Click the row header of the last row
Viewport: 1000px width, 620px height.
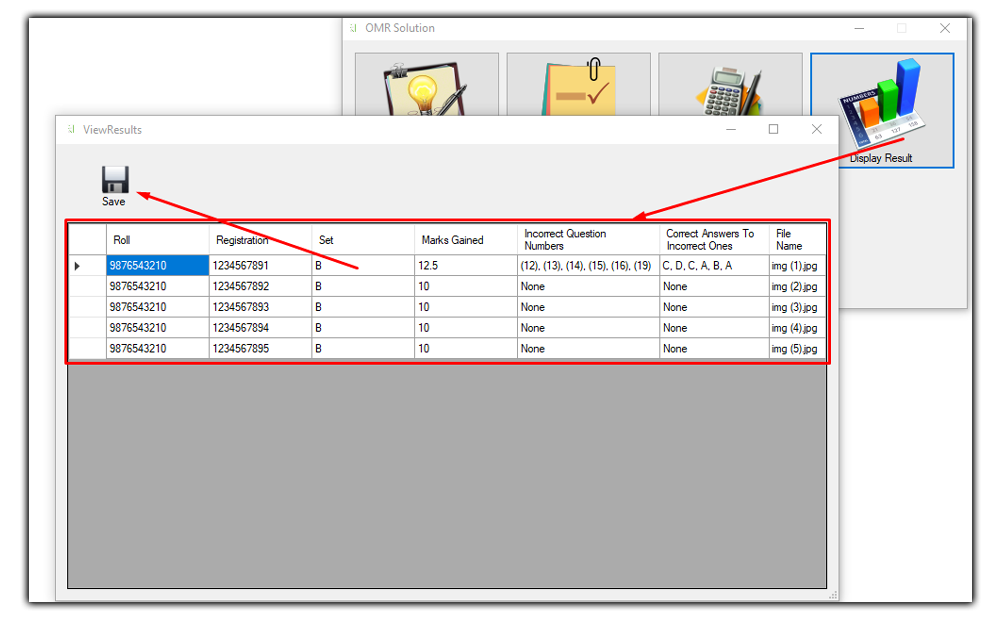tap(87, 349)
